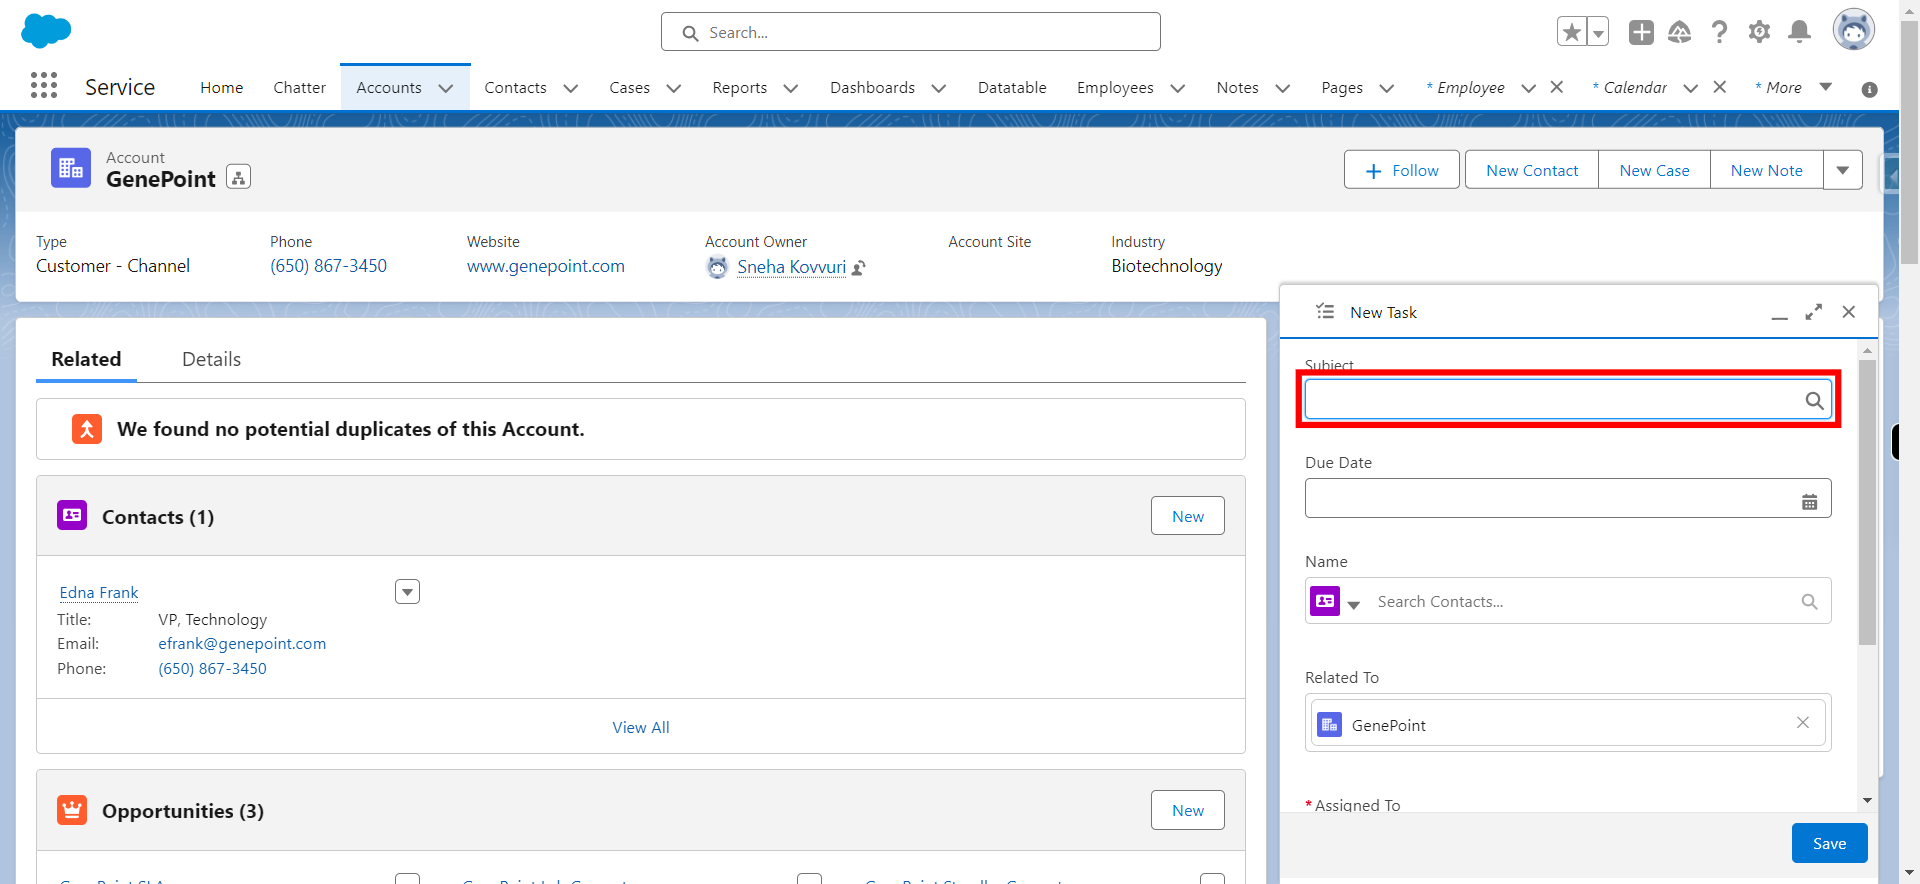The height and width of the screenshot is (884, 1920).
Task: Open www.genepoint.com website link
Action: 546,266
